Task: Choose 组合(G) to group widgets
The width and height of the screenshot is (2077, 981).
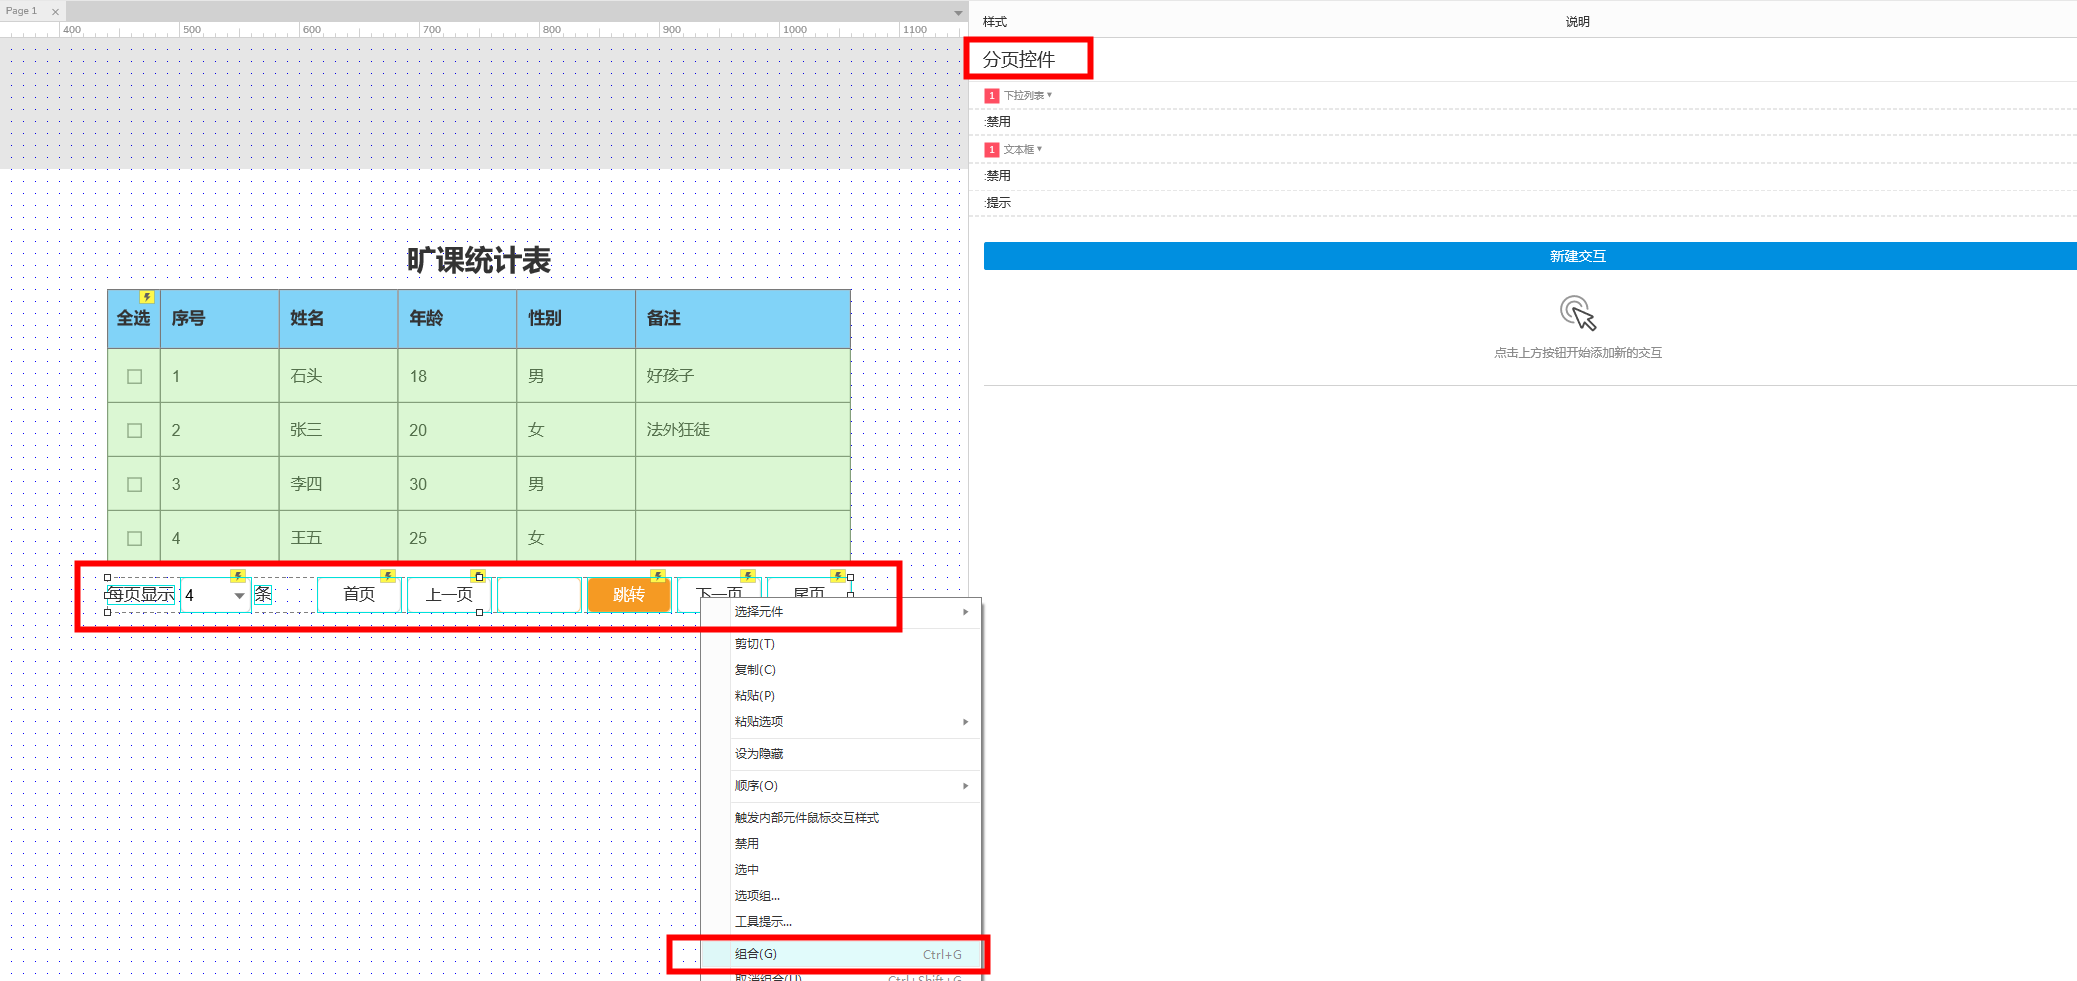Action: tap(841, 954)
